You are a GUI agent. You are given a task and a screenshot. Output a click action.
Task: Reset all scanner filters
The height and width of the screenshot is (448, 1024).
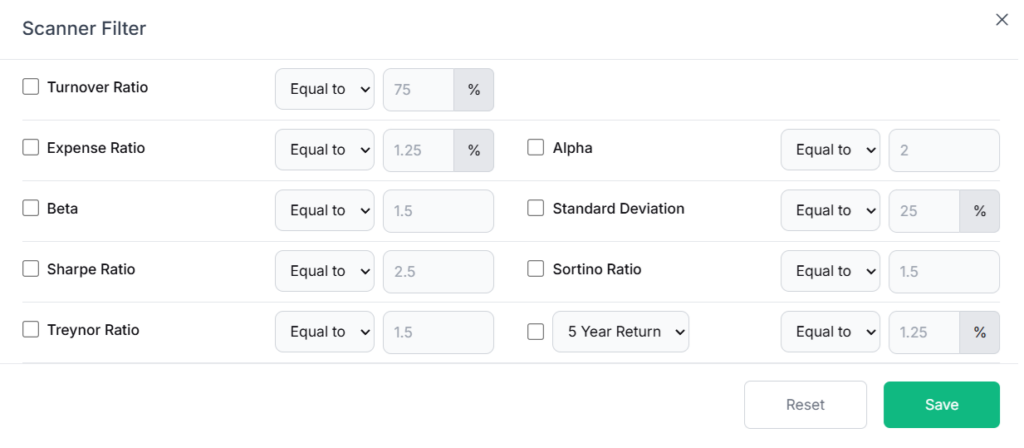(x=805, y=405)
